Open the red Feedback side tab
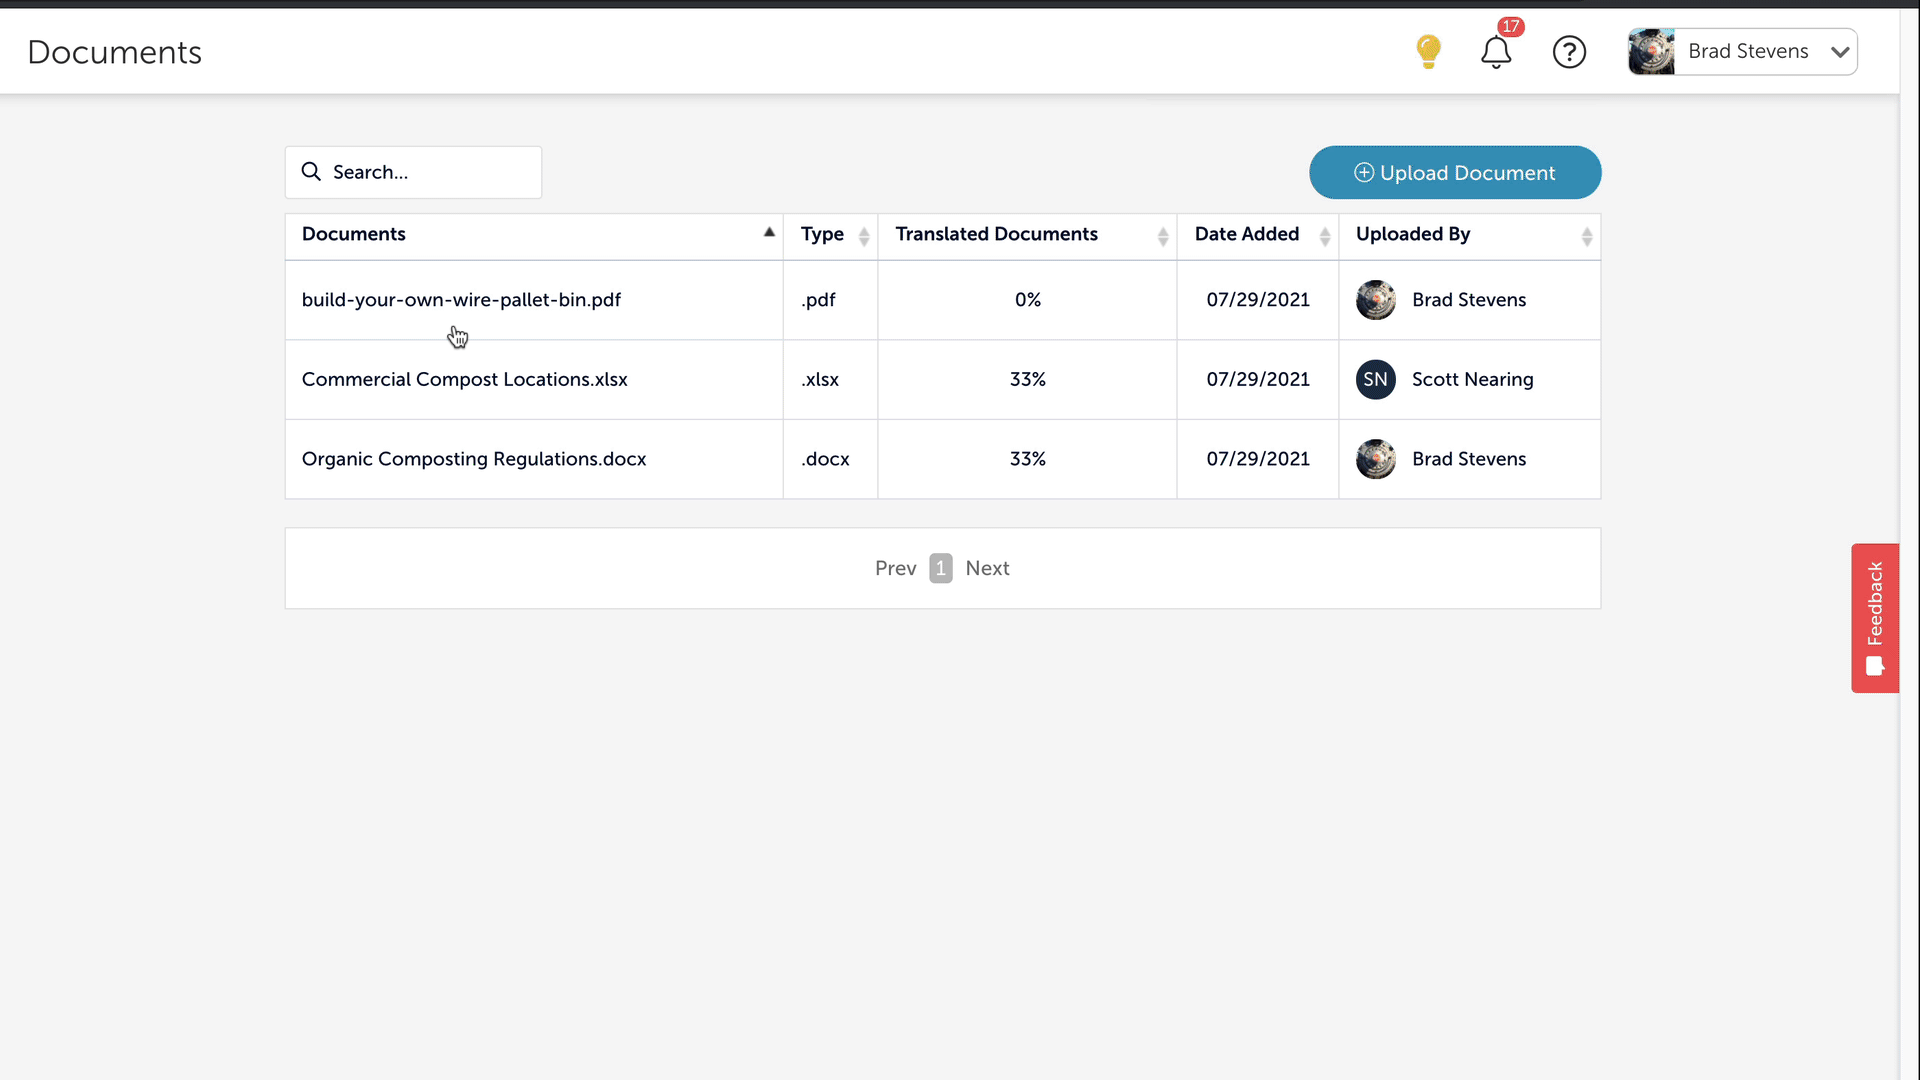 (1874, 618)
